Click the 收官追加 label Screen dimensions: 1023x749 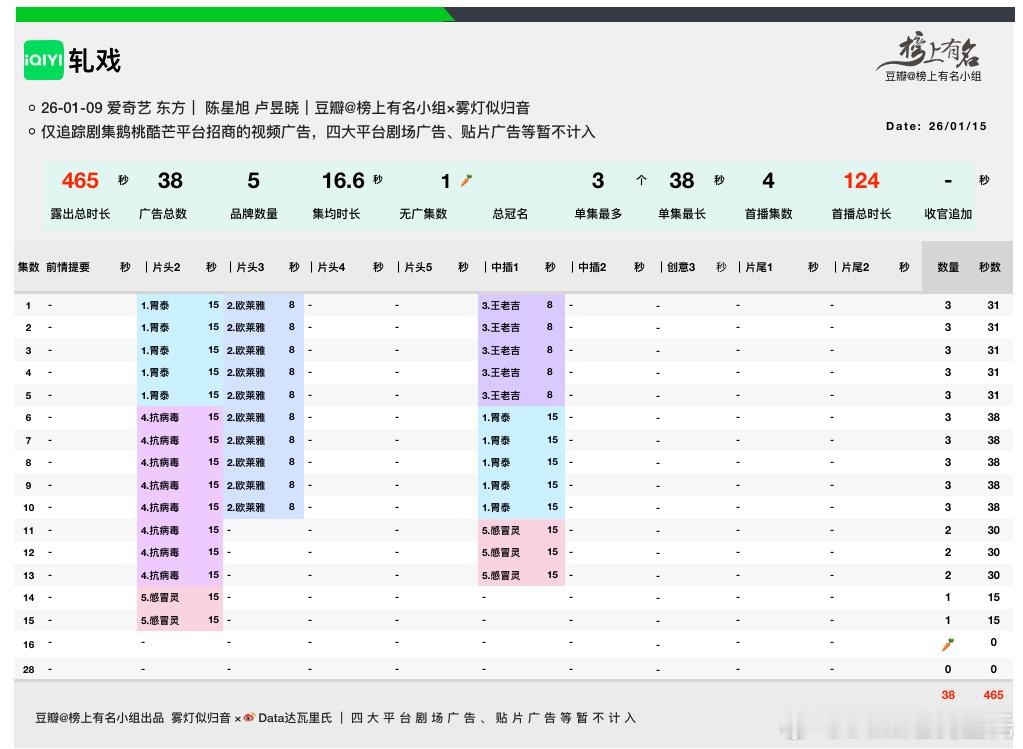pos(948,214)
